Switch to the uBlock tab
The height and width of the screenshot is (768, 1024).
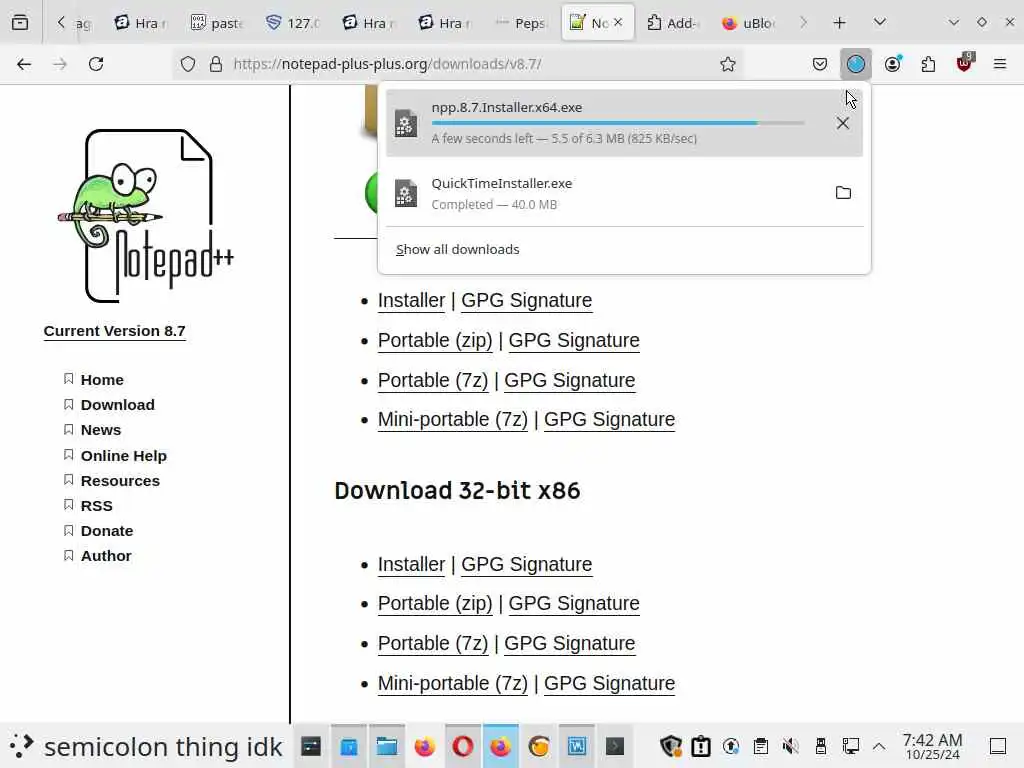pyautogui.click(x=748, y=23)
